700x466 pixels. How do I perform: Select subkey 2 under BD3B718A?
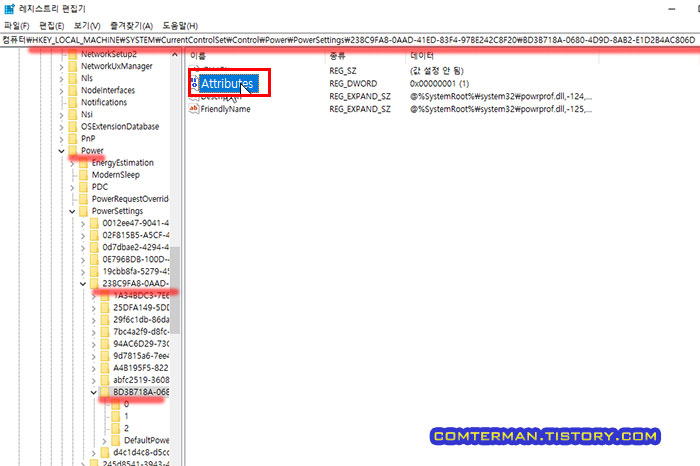(126, 428)
